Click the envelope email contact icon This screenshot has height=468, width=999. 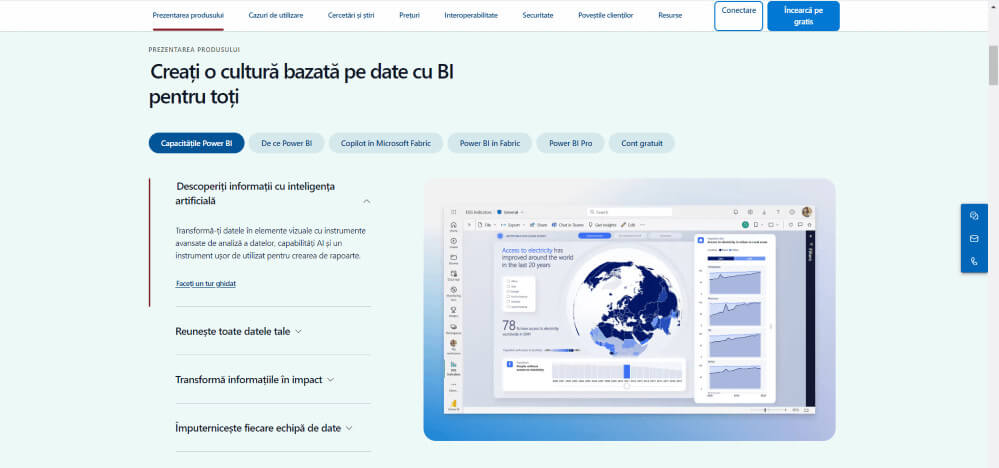coord(974,239)
